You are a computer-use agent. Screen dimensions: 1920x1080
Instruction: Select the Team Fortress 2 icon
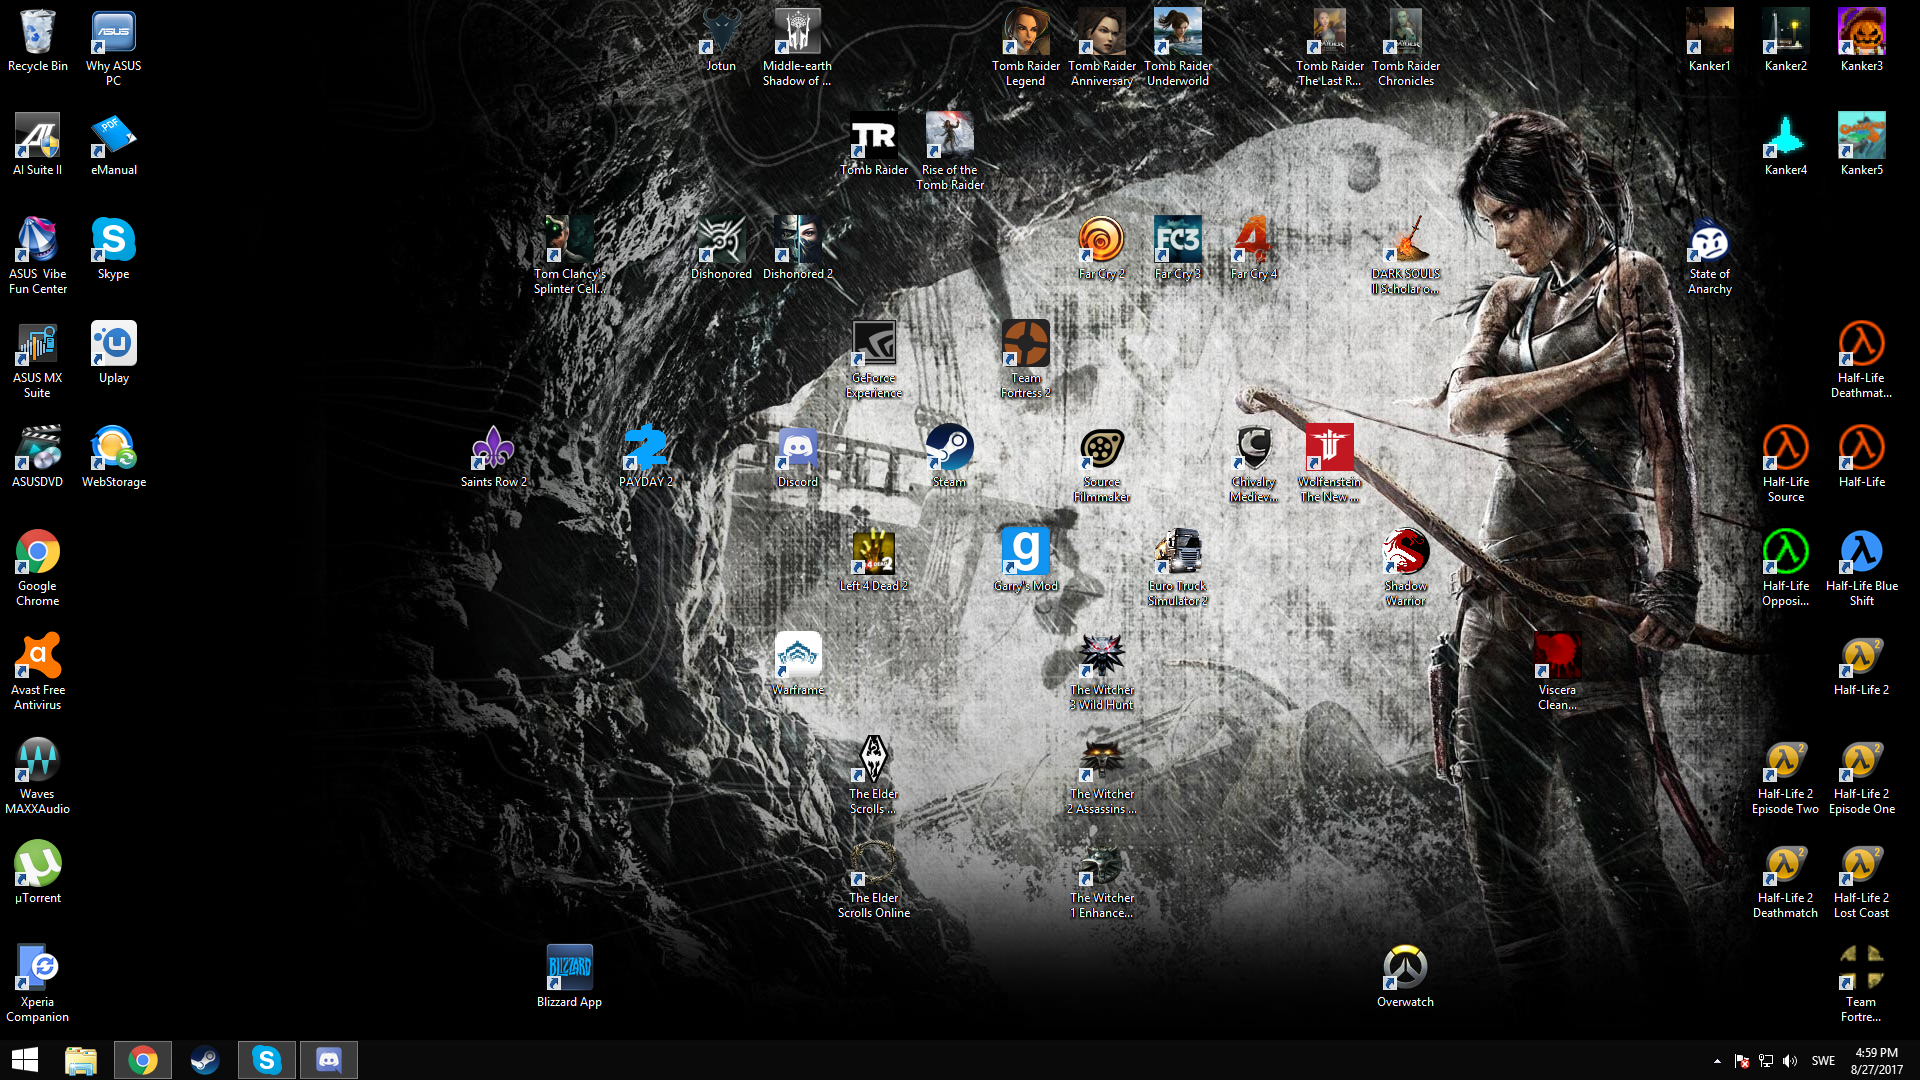(1025, 344)
